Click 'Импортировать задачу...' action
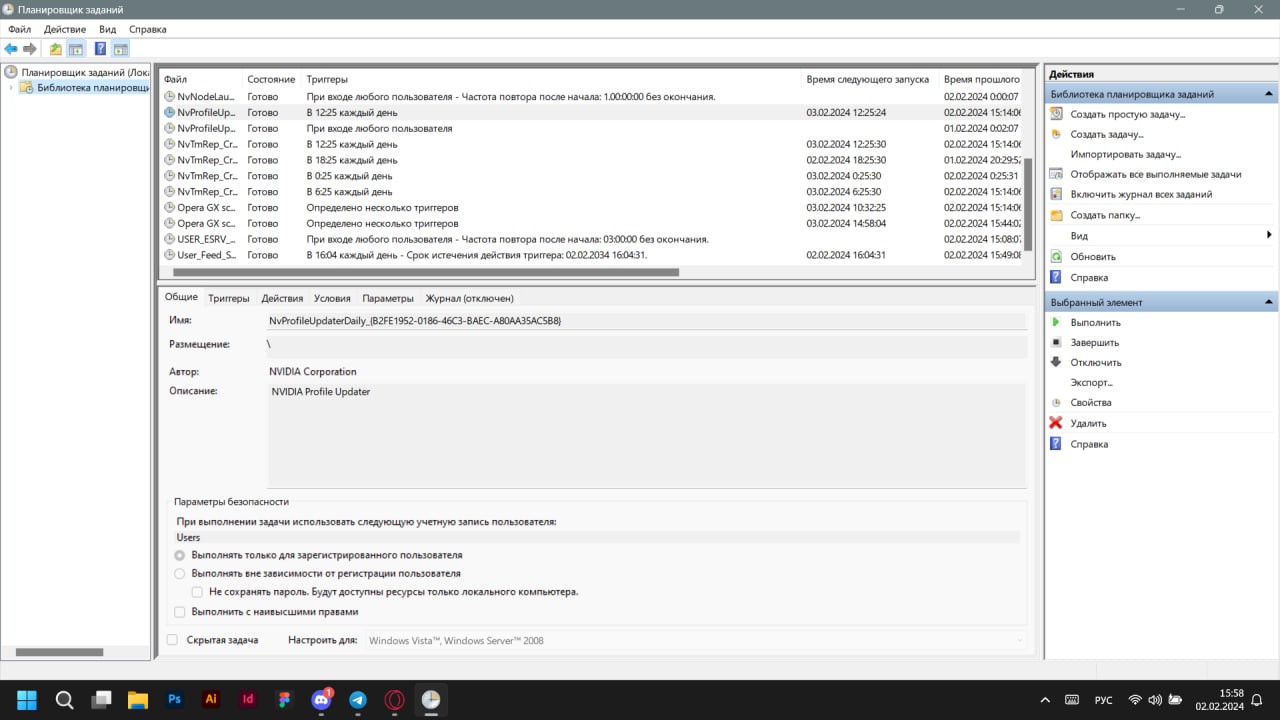The width and height of the screenshot is (1280, 720). point(1125,154)
